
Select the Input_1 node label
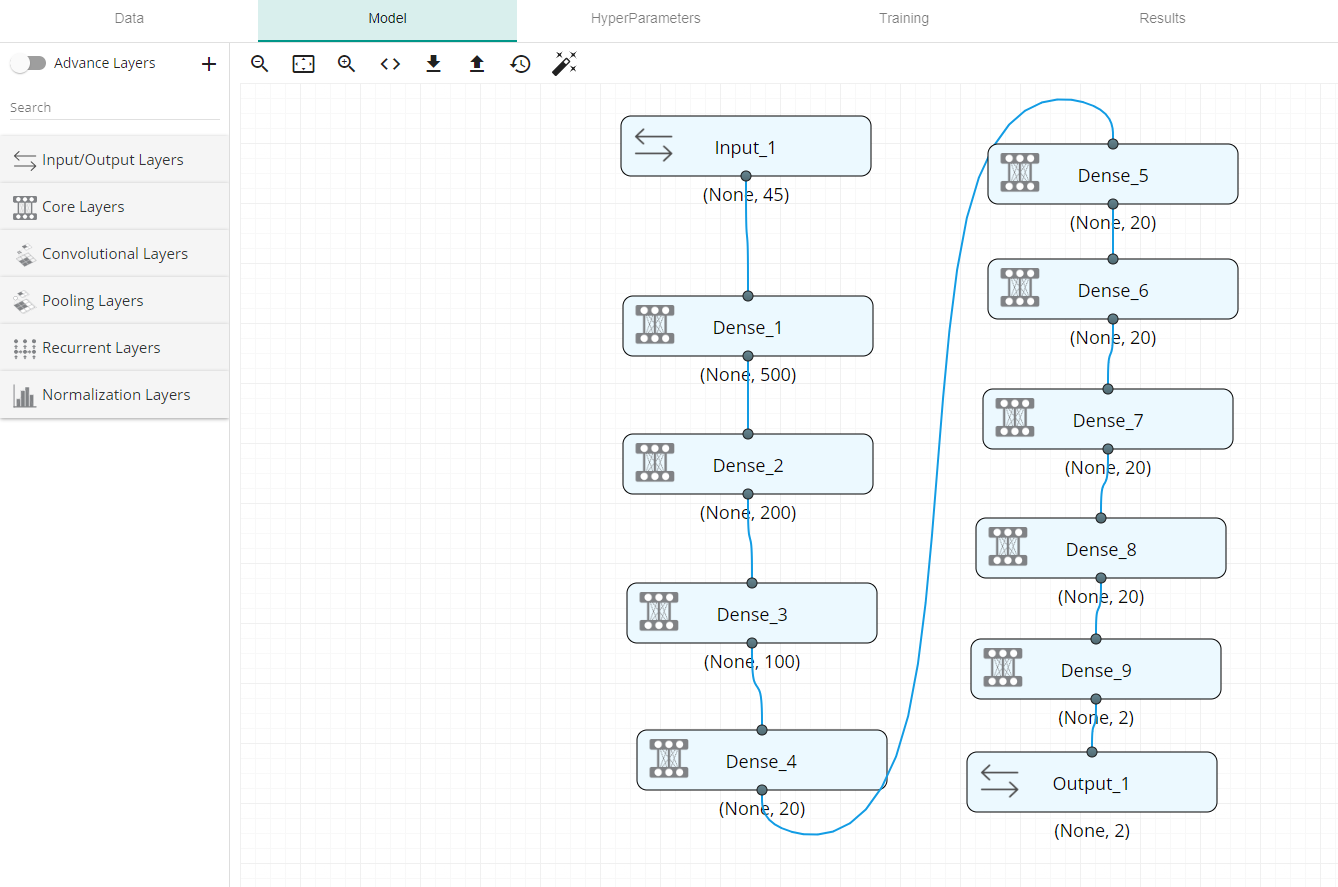pyautogui.click(x=745, y=148)
